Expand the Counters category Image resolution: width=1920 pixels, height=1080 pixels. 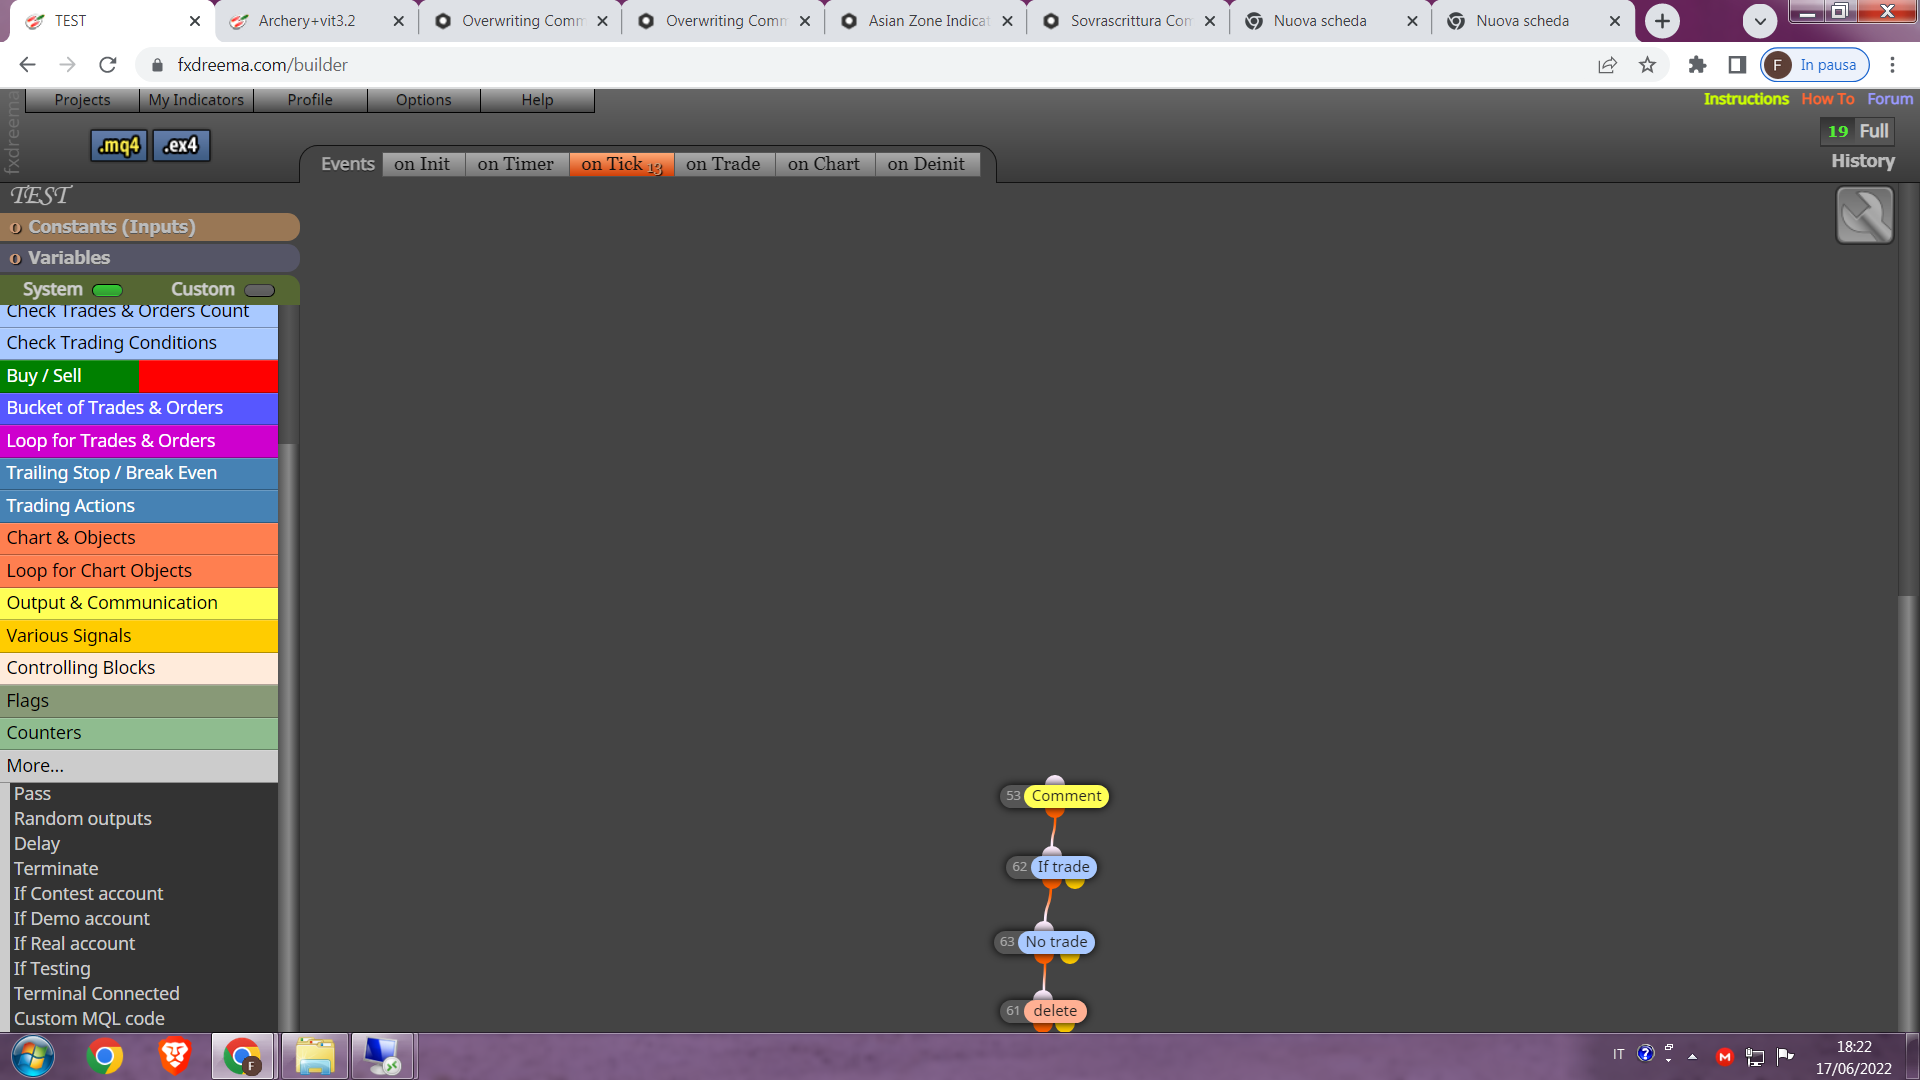point(139,733)
